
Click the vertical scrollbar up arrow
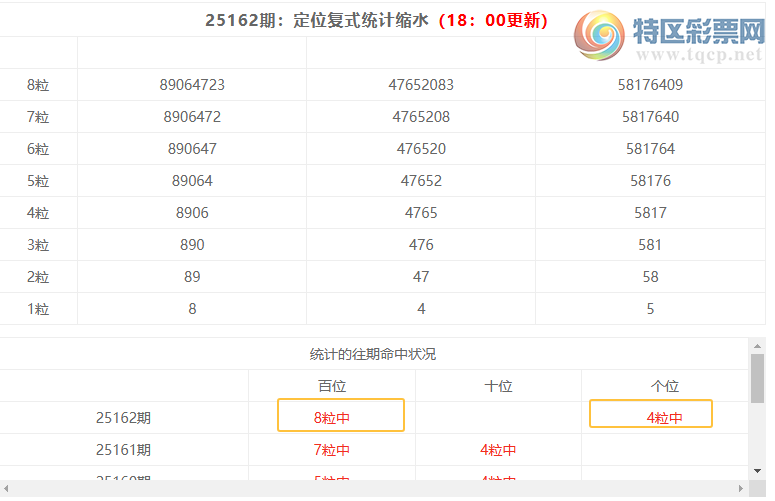[757, 345]
